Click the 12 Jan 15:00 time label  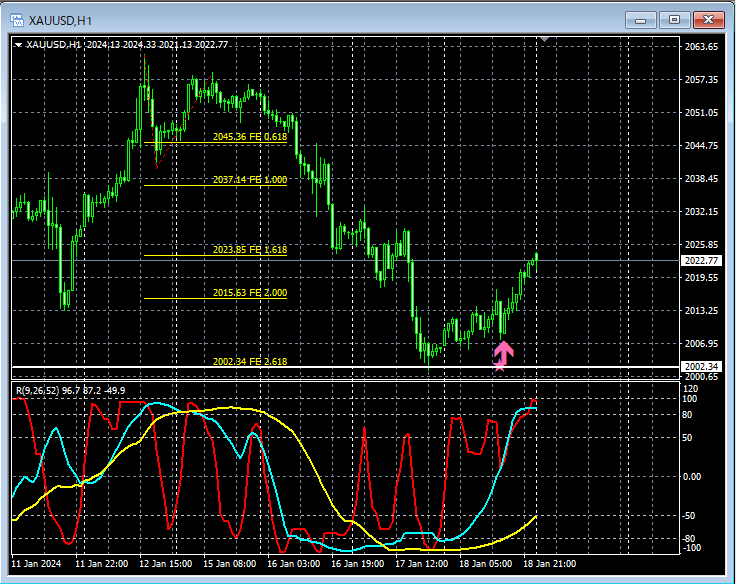click(x=165, y=563)
